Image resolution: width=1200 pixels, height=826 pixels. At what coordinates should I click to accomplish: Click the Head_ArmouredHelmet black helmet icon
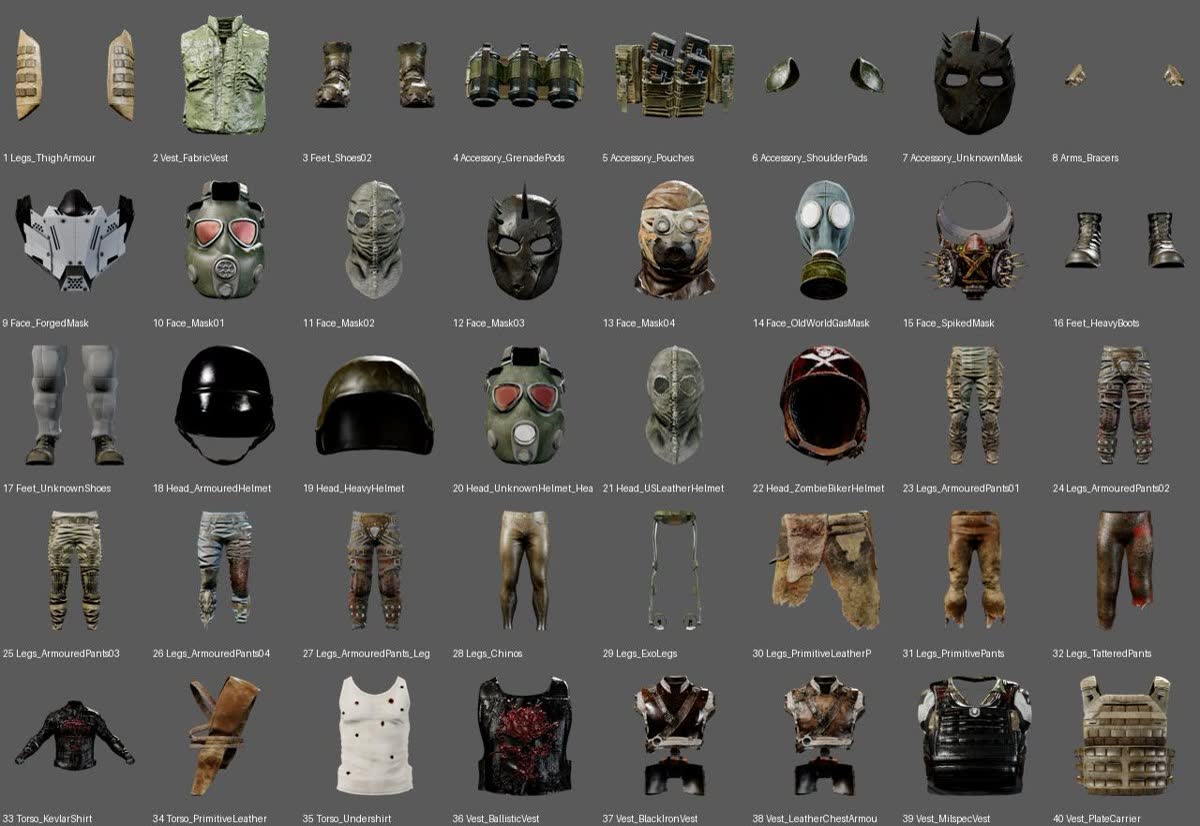pos(225,404)
